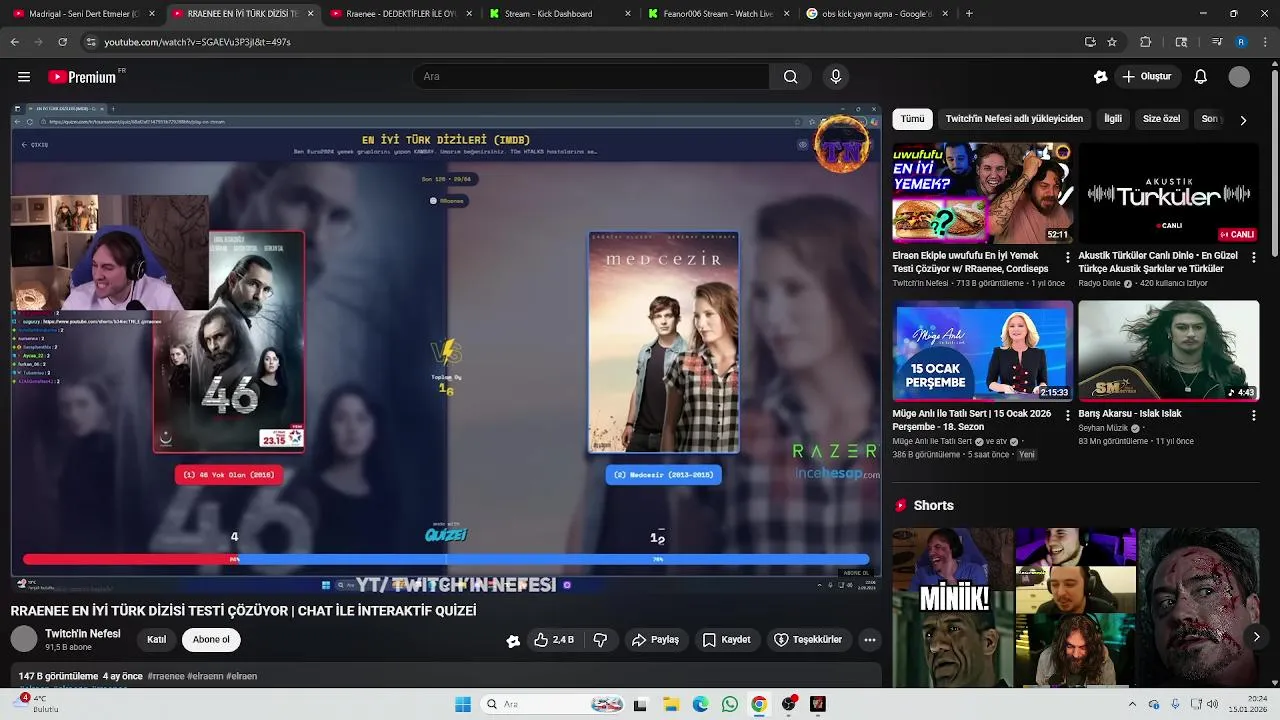The image size is (1280, 720).
Task: Open the MİNİK! Shorts thumbnail
Action: point(951,607)
